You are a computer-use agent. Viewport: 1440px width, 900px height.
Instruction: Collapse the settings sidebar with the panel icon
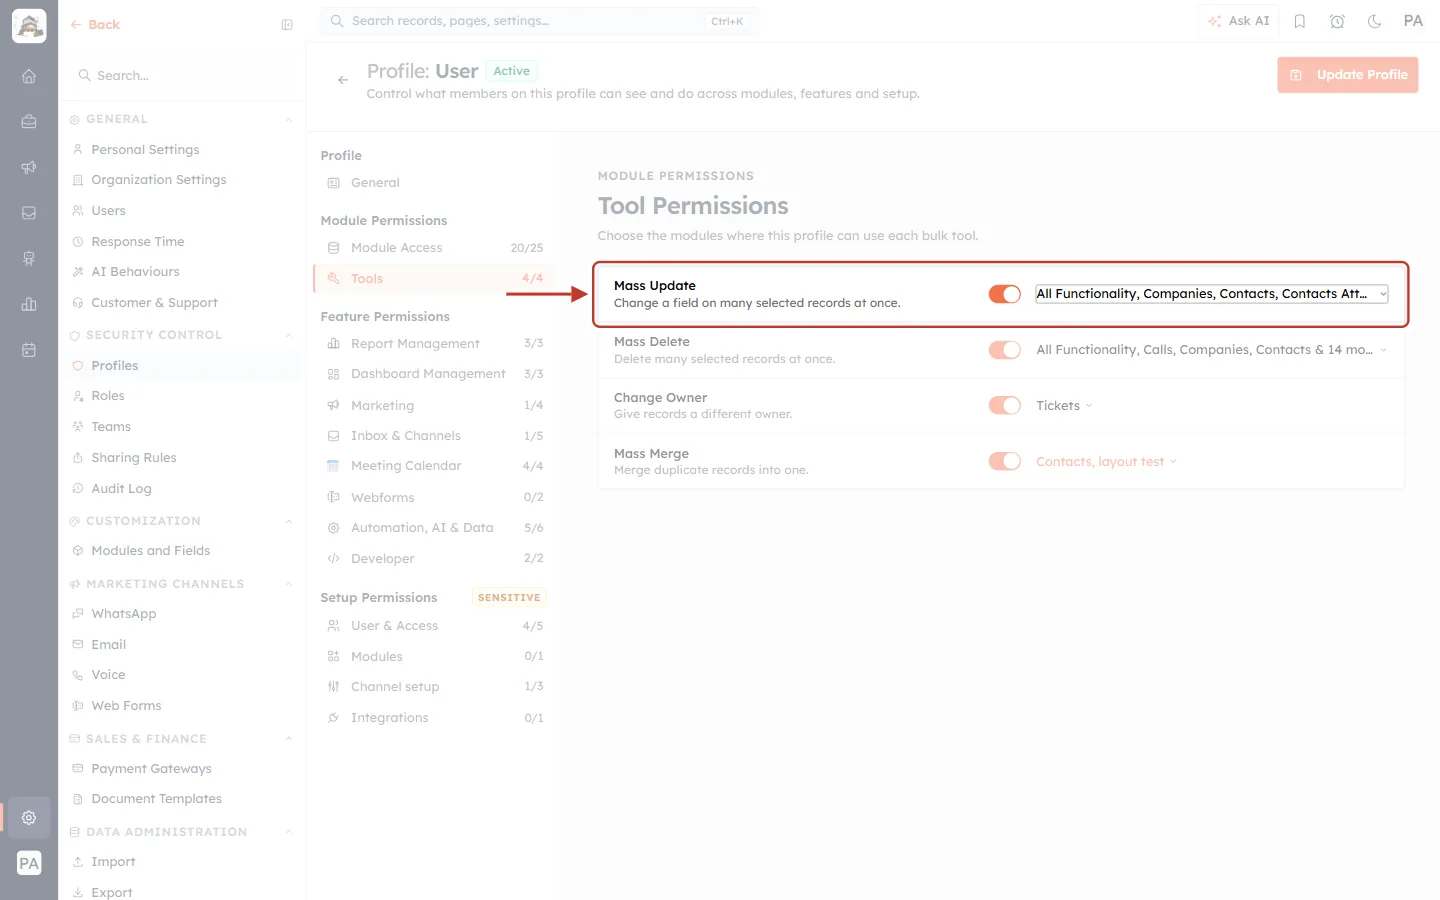[287, 25]
